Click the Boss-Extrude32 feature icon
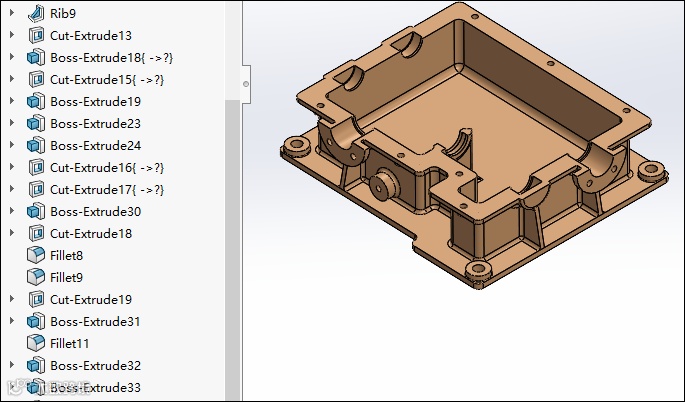The width and height of the screenshot is (685, 402). click(36, 365)
